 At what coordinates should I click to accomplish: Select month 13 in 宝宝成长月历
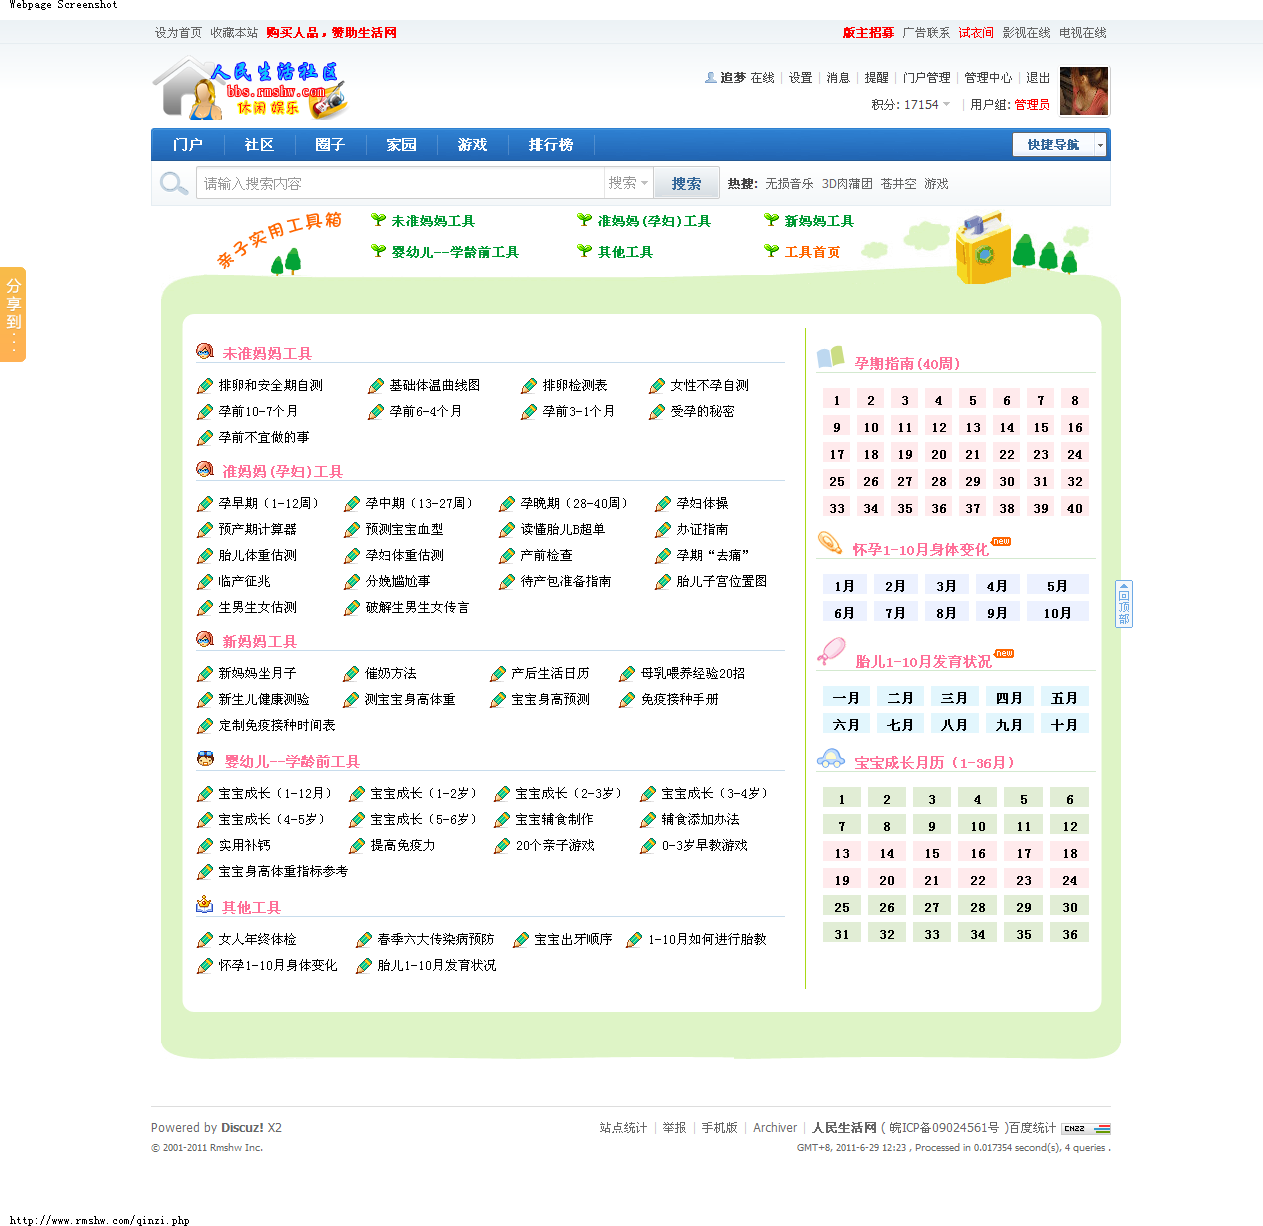(x=842, y=853)
